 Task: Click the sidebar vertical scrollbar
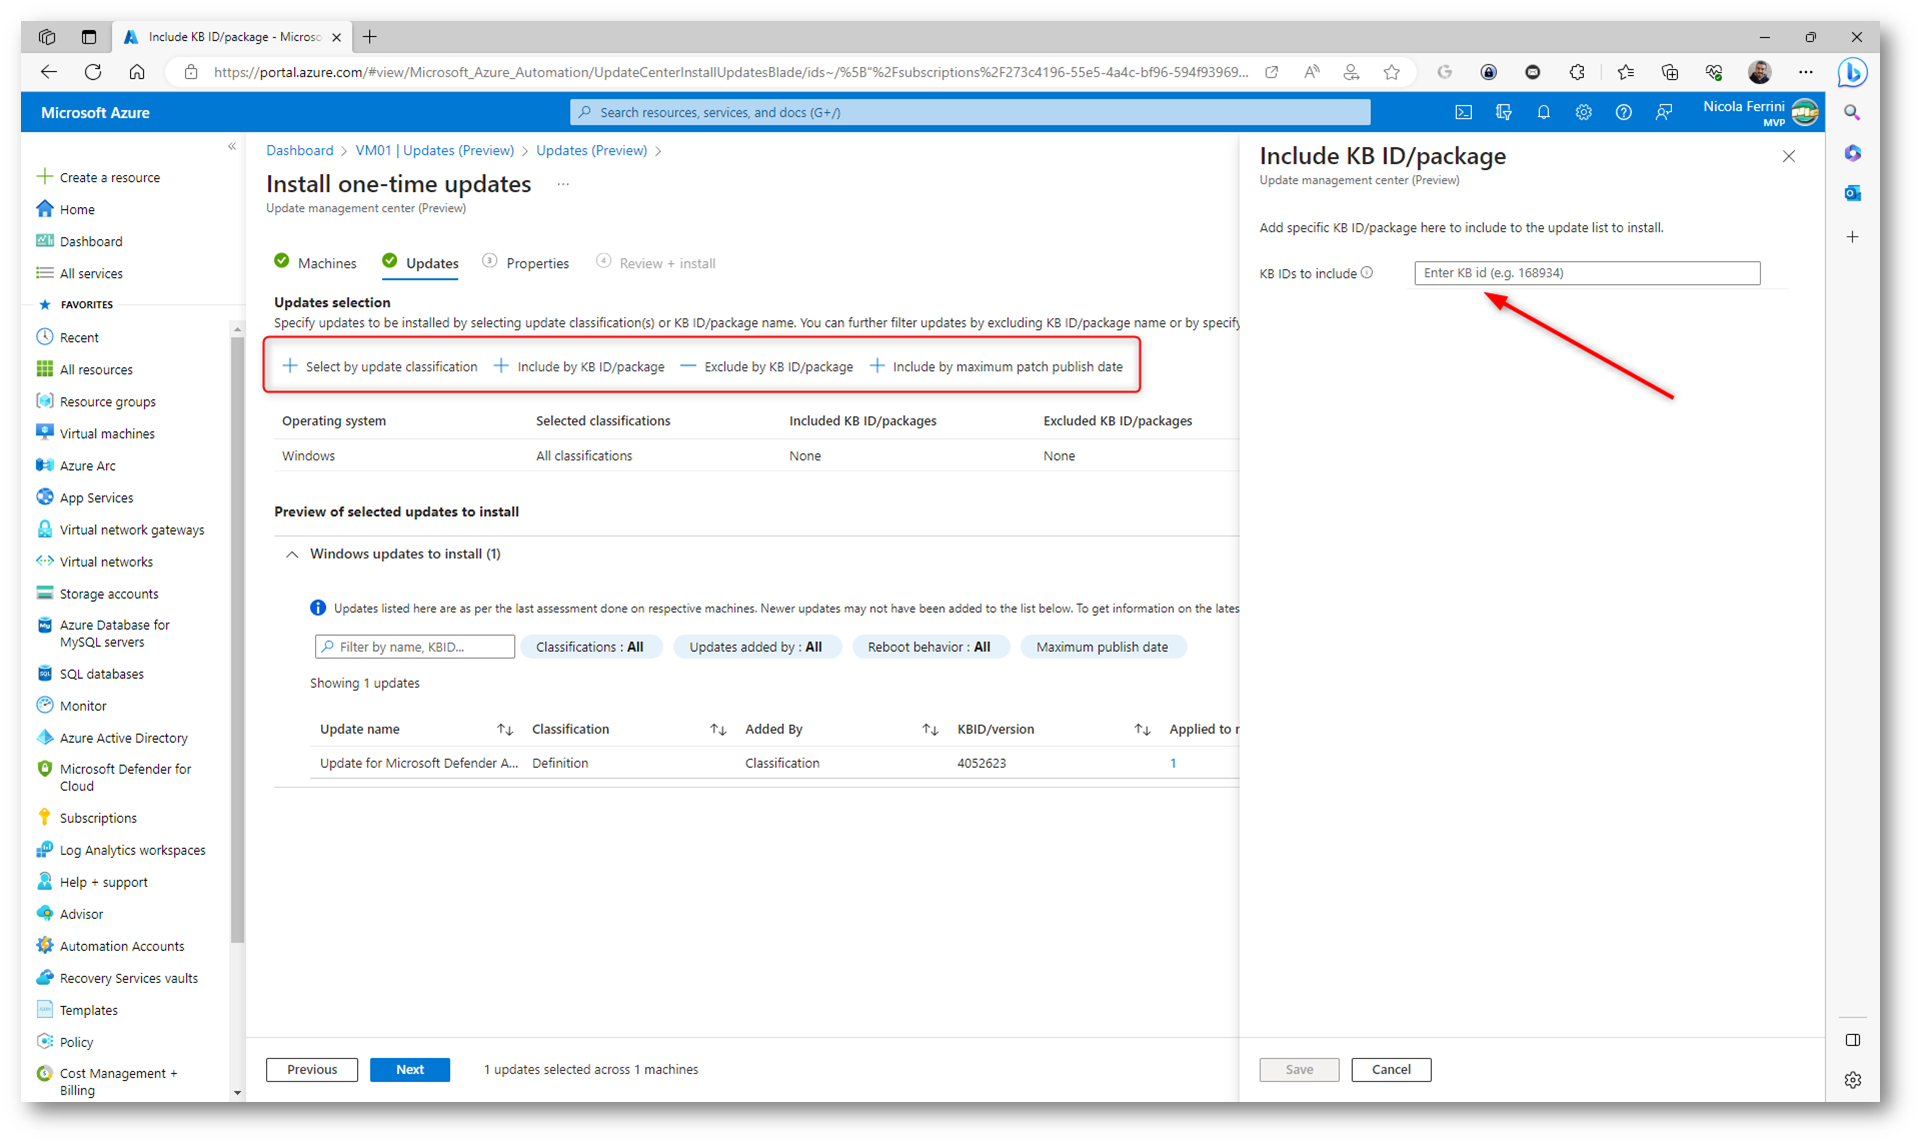pos(237,640)
